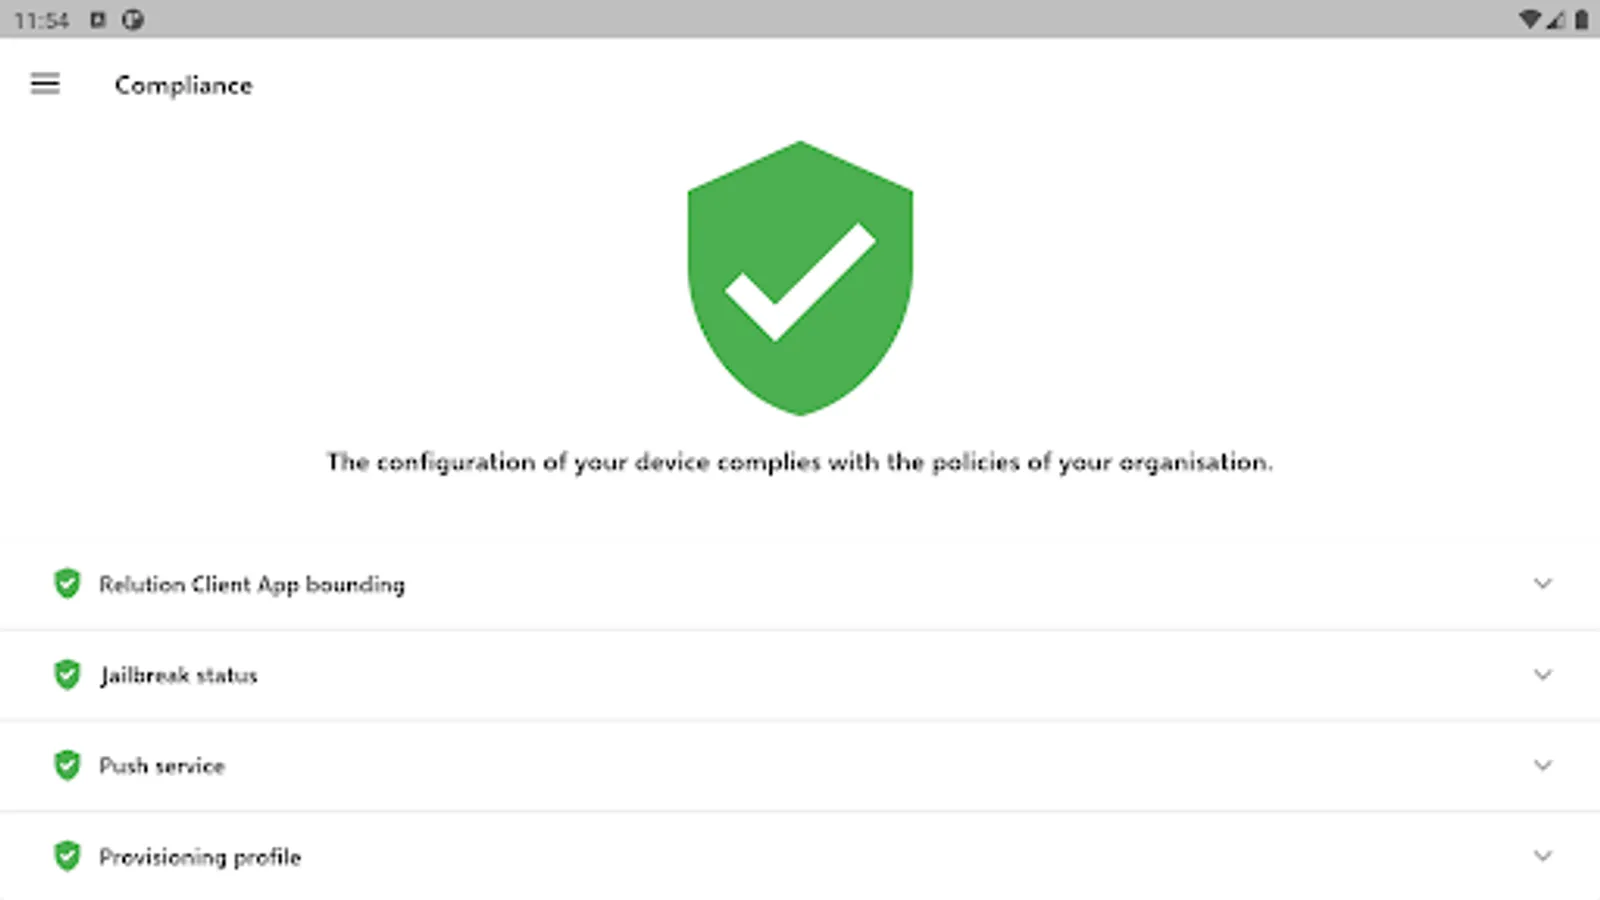Click the Relution Client App bounding shield icon
The width and height of the screenshot is (1600, 900).
click(x=67, y=583)
